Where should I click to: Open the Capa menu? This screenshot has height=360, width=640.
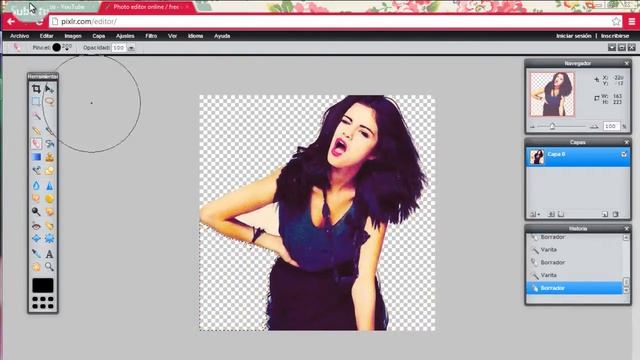click(x=99, y=36)
